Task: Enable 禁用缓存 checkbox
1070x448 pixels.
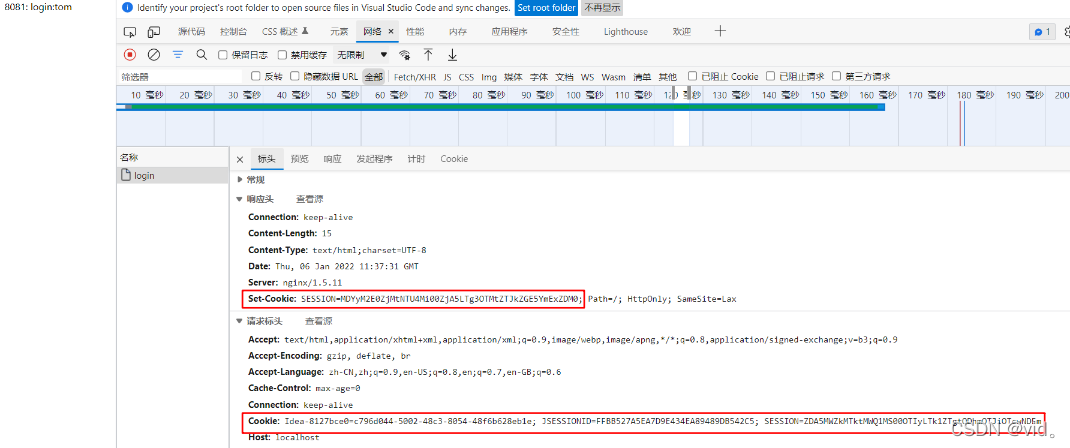Action: click(x=281, y=55)
